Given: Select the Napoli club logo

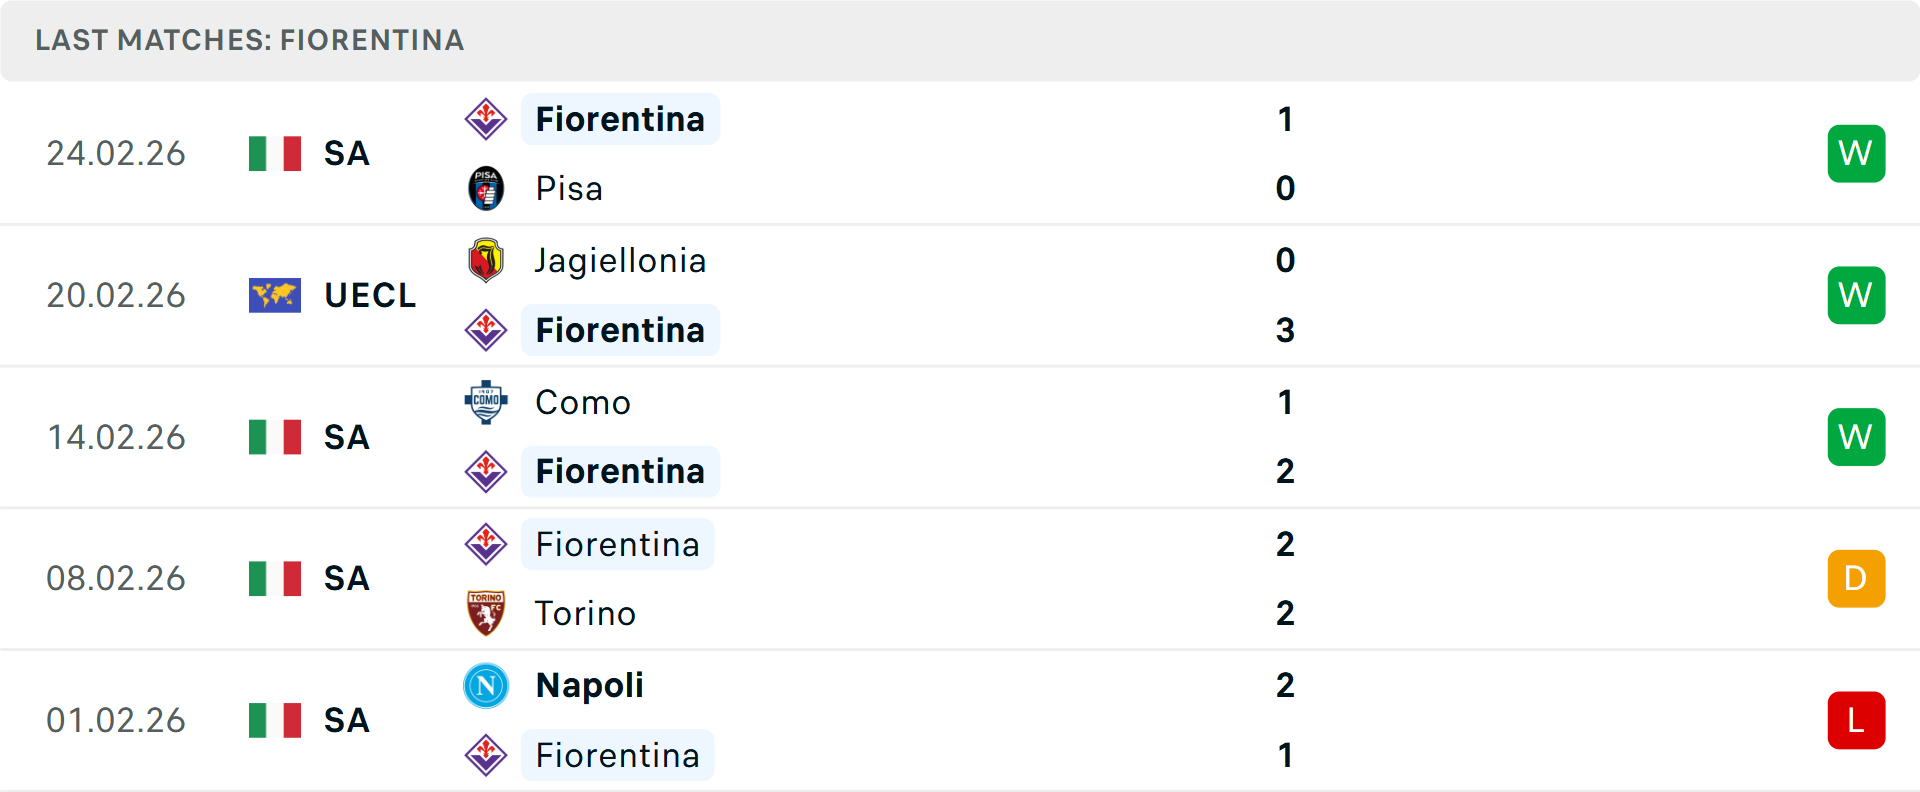Looking at the screenshot, I should click(486, 686).
